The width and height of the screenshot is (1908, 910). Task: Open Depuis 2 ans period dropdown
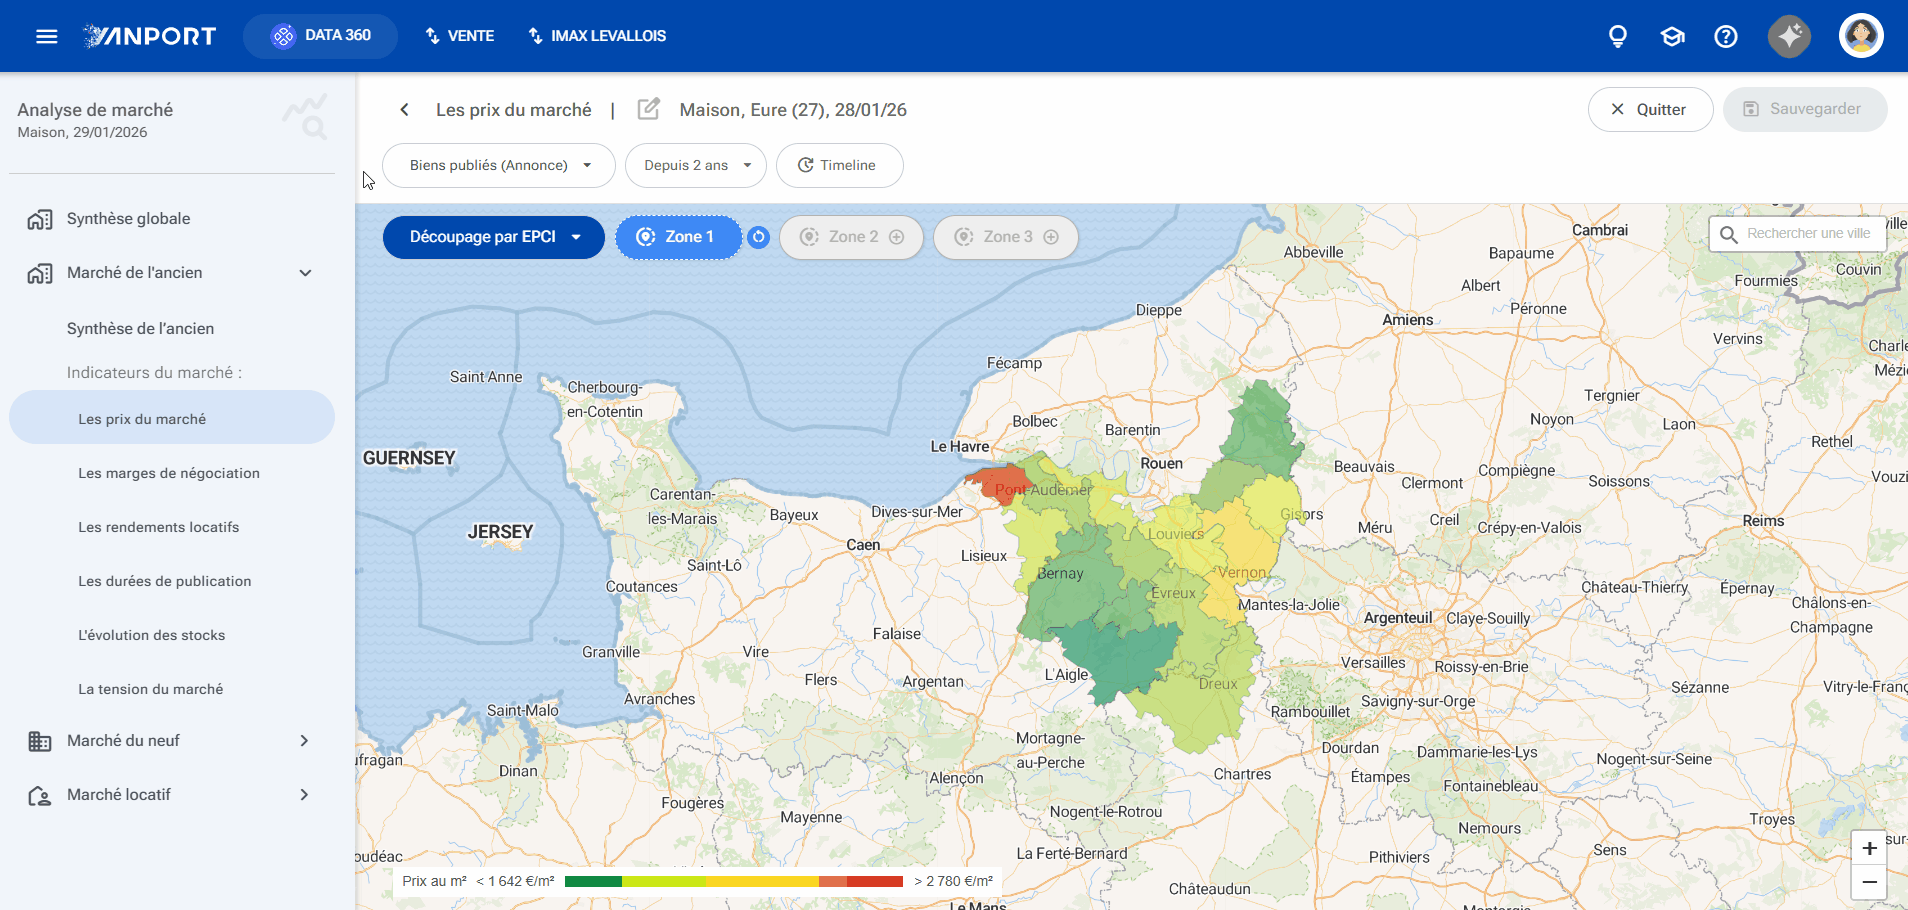pos(695,165)
